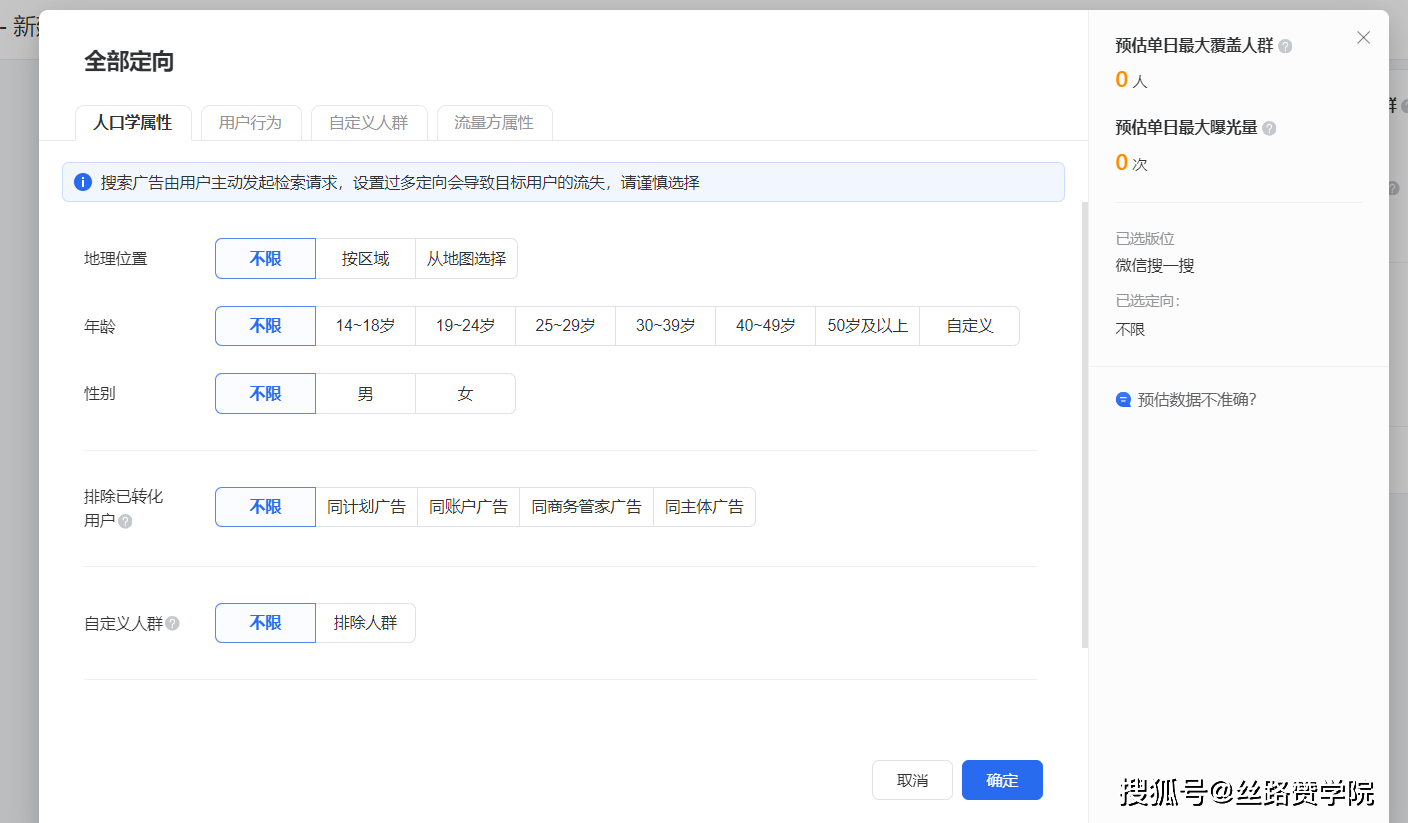This screenshot has height=823, width=1408.
Task: Click the chat icon before 预估数据不准确
Action: point(1123,400)
